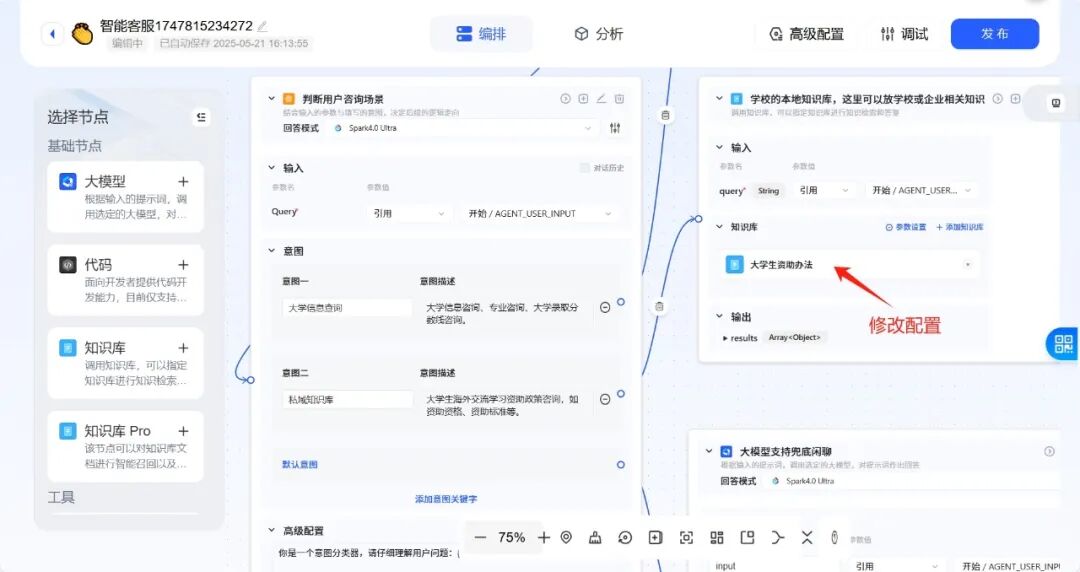Click the blue 发布 button
The image size is (1080, 572).
click(x=994, y=34)
